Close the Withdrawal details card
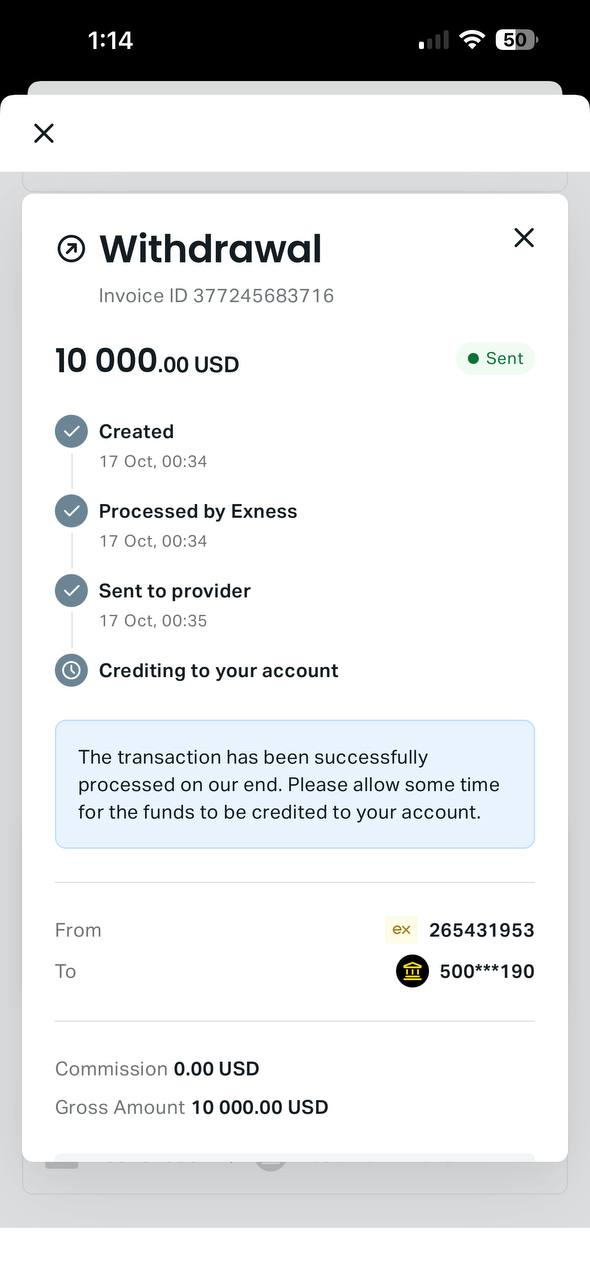Viewport: 590px width, 1280px height. [524, 237]
